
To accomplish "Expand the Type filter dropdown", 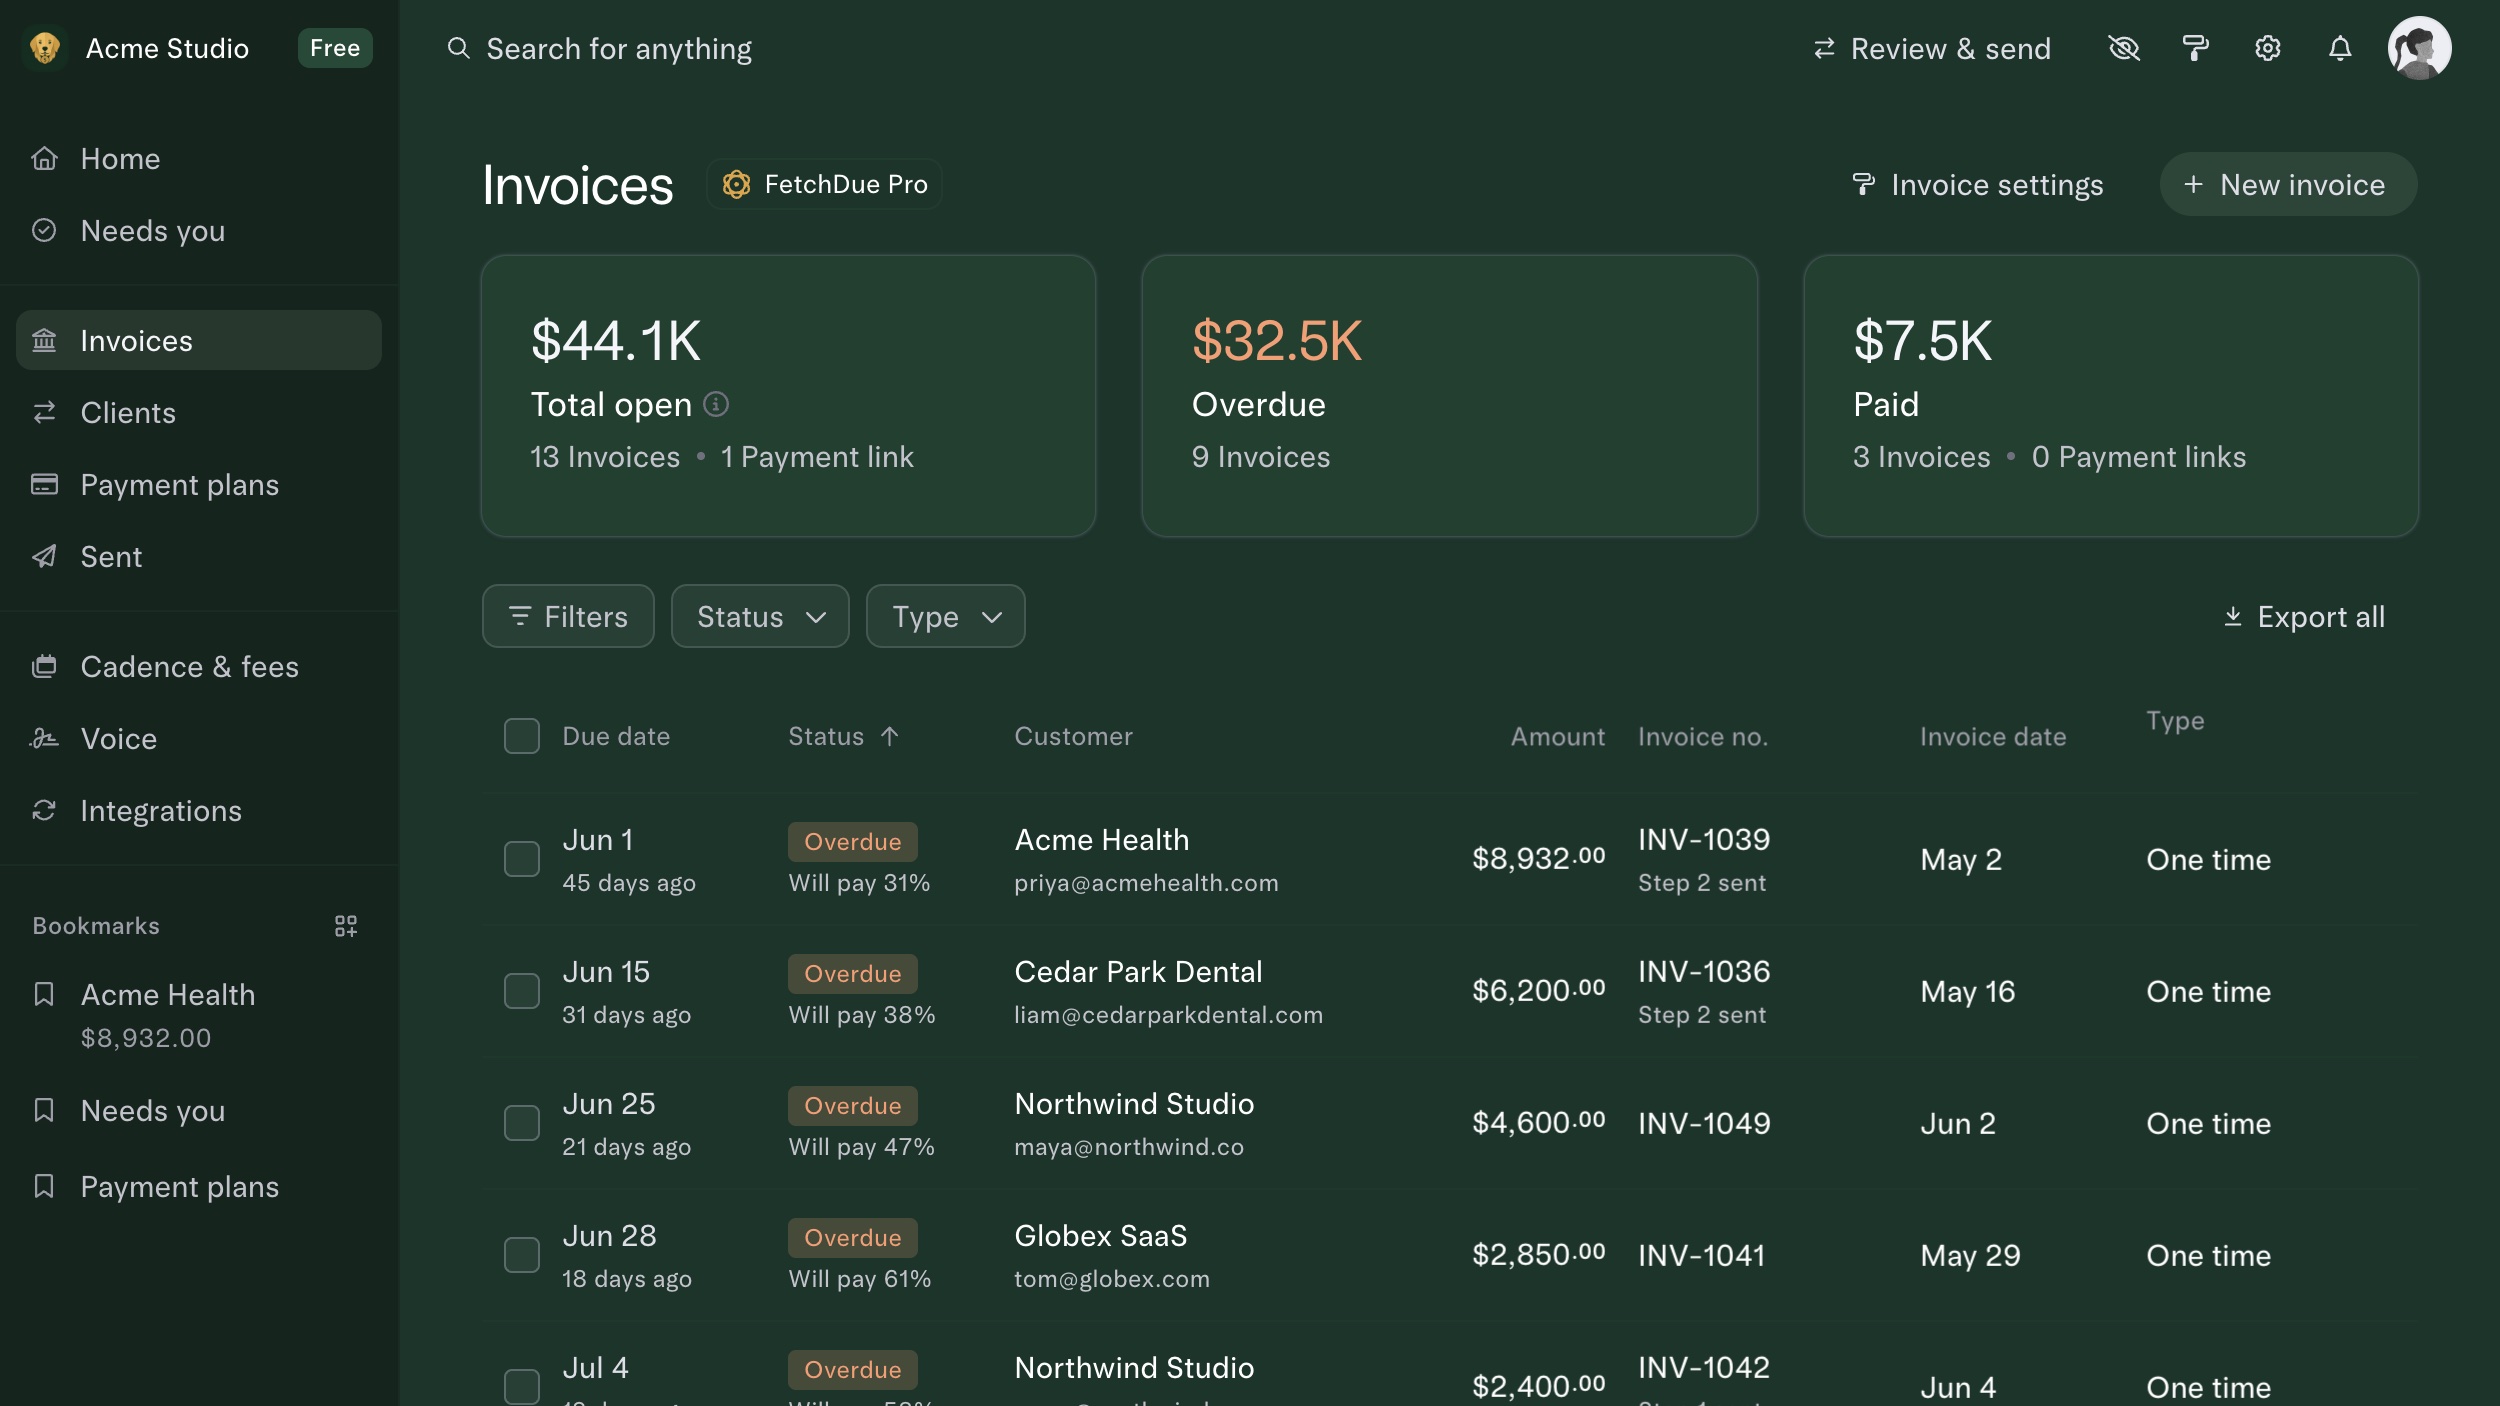I will click(x=945, y=616).
